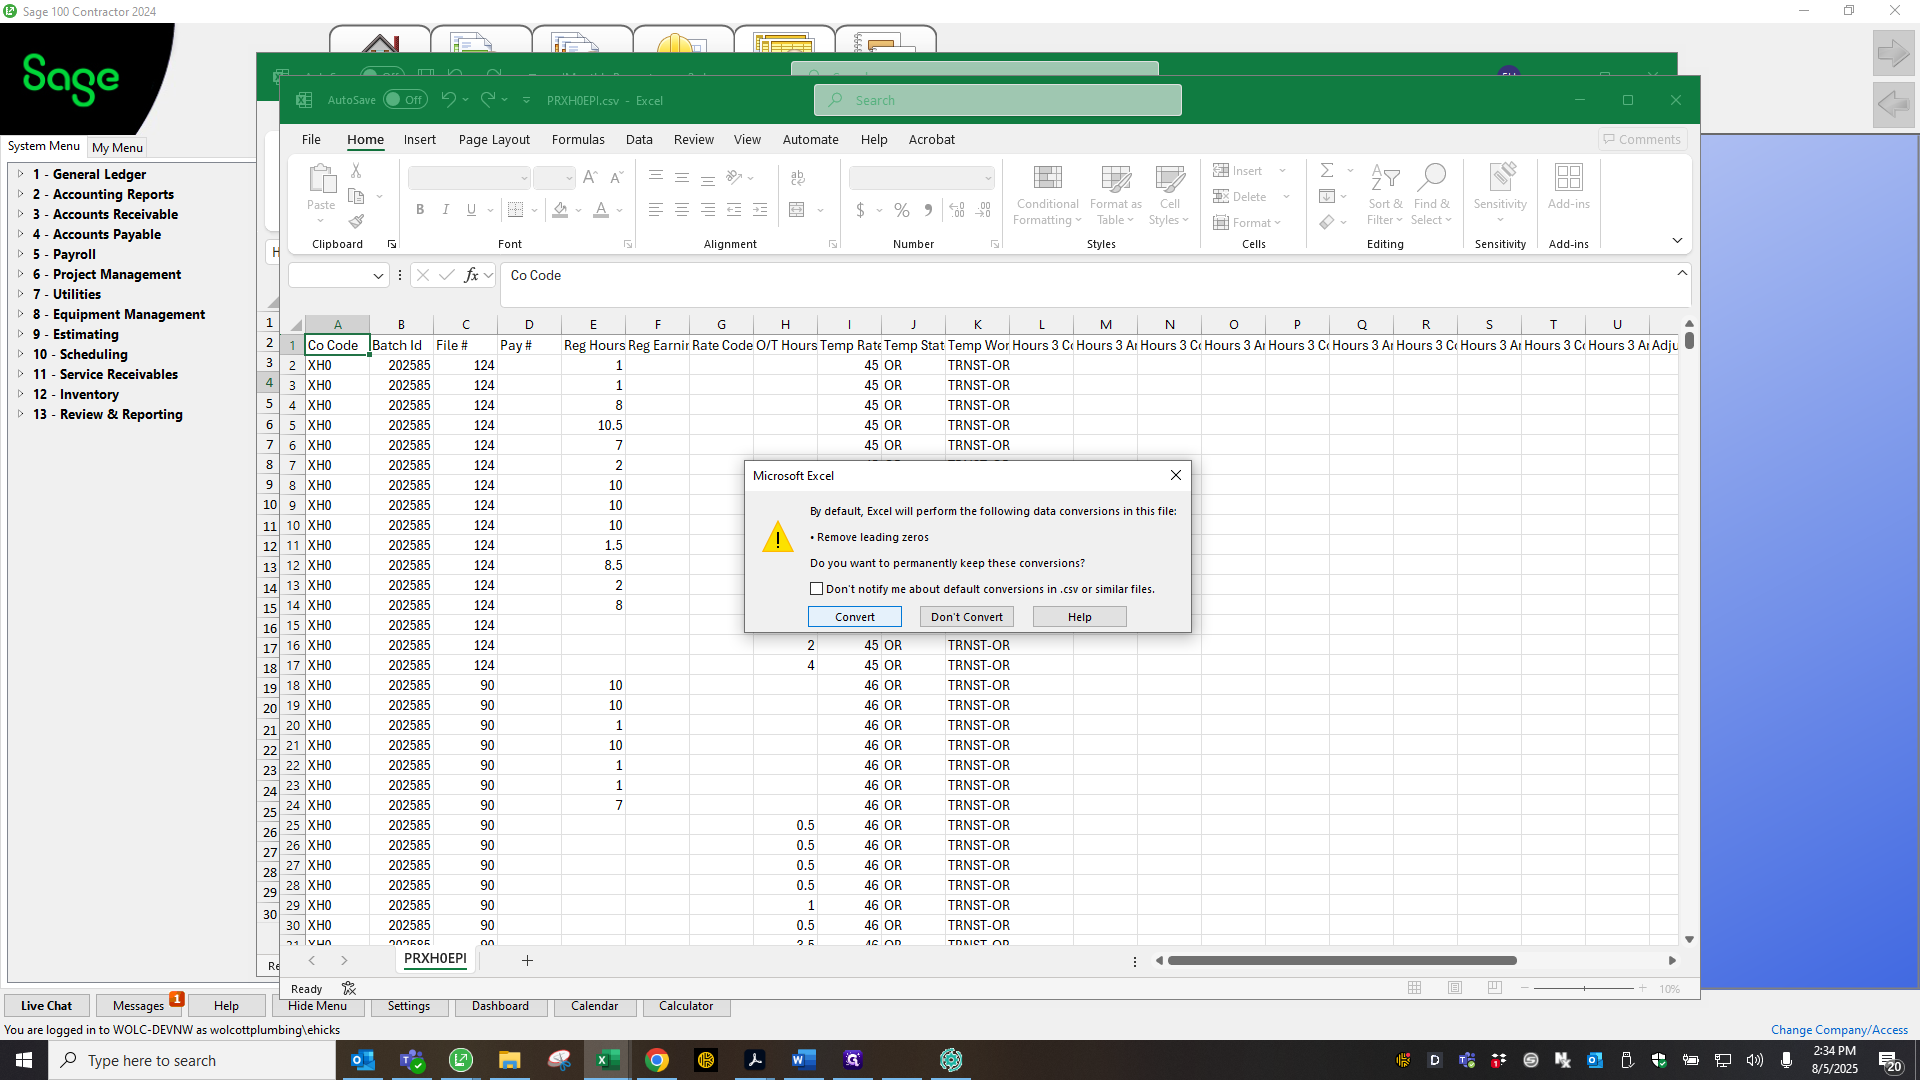Select the PRXH0EPI sheet tab
The image size is (1920, 1080).
(435, 959)
